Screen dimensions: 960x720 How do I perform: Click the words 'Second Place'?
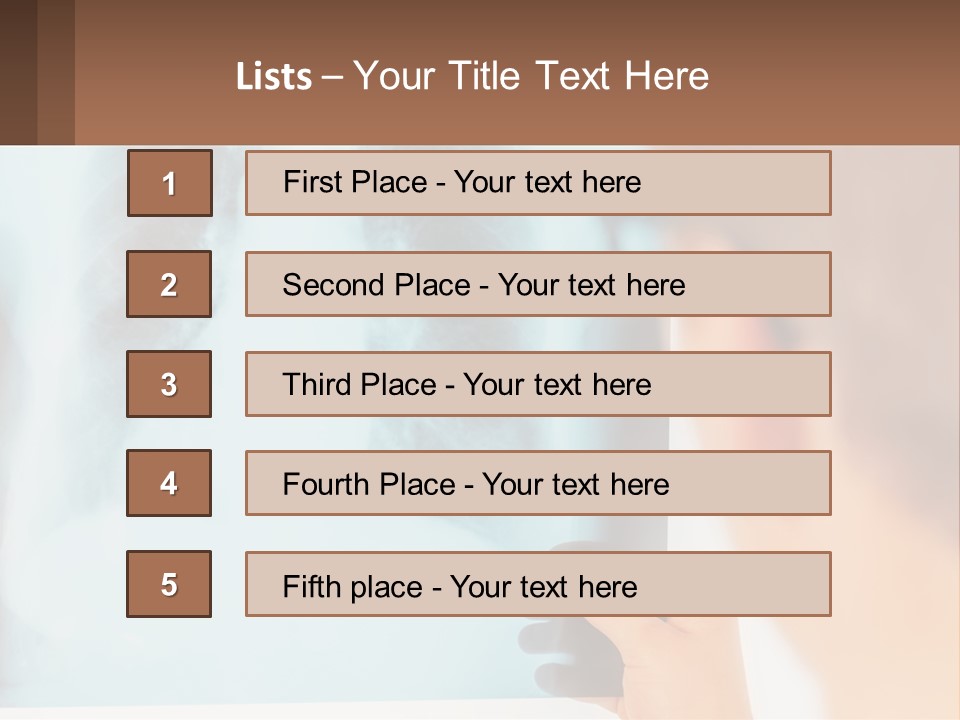[x=377, y=285]
